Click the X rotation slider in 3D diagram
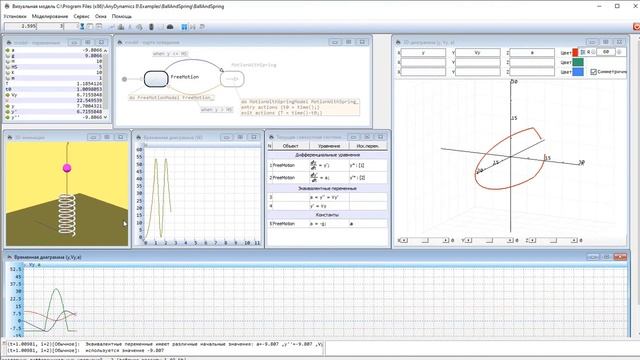Viewport: 640px width, 360px height. [426, 240]
